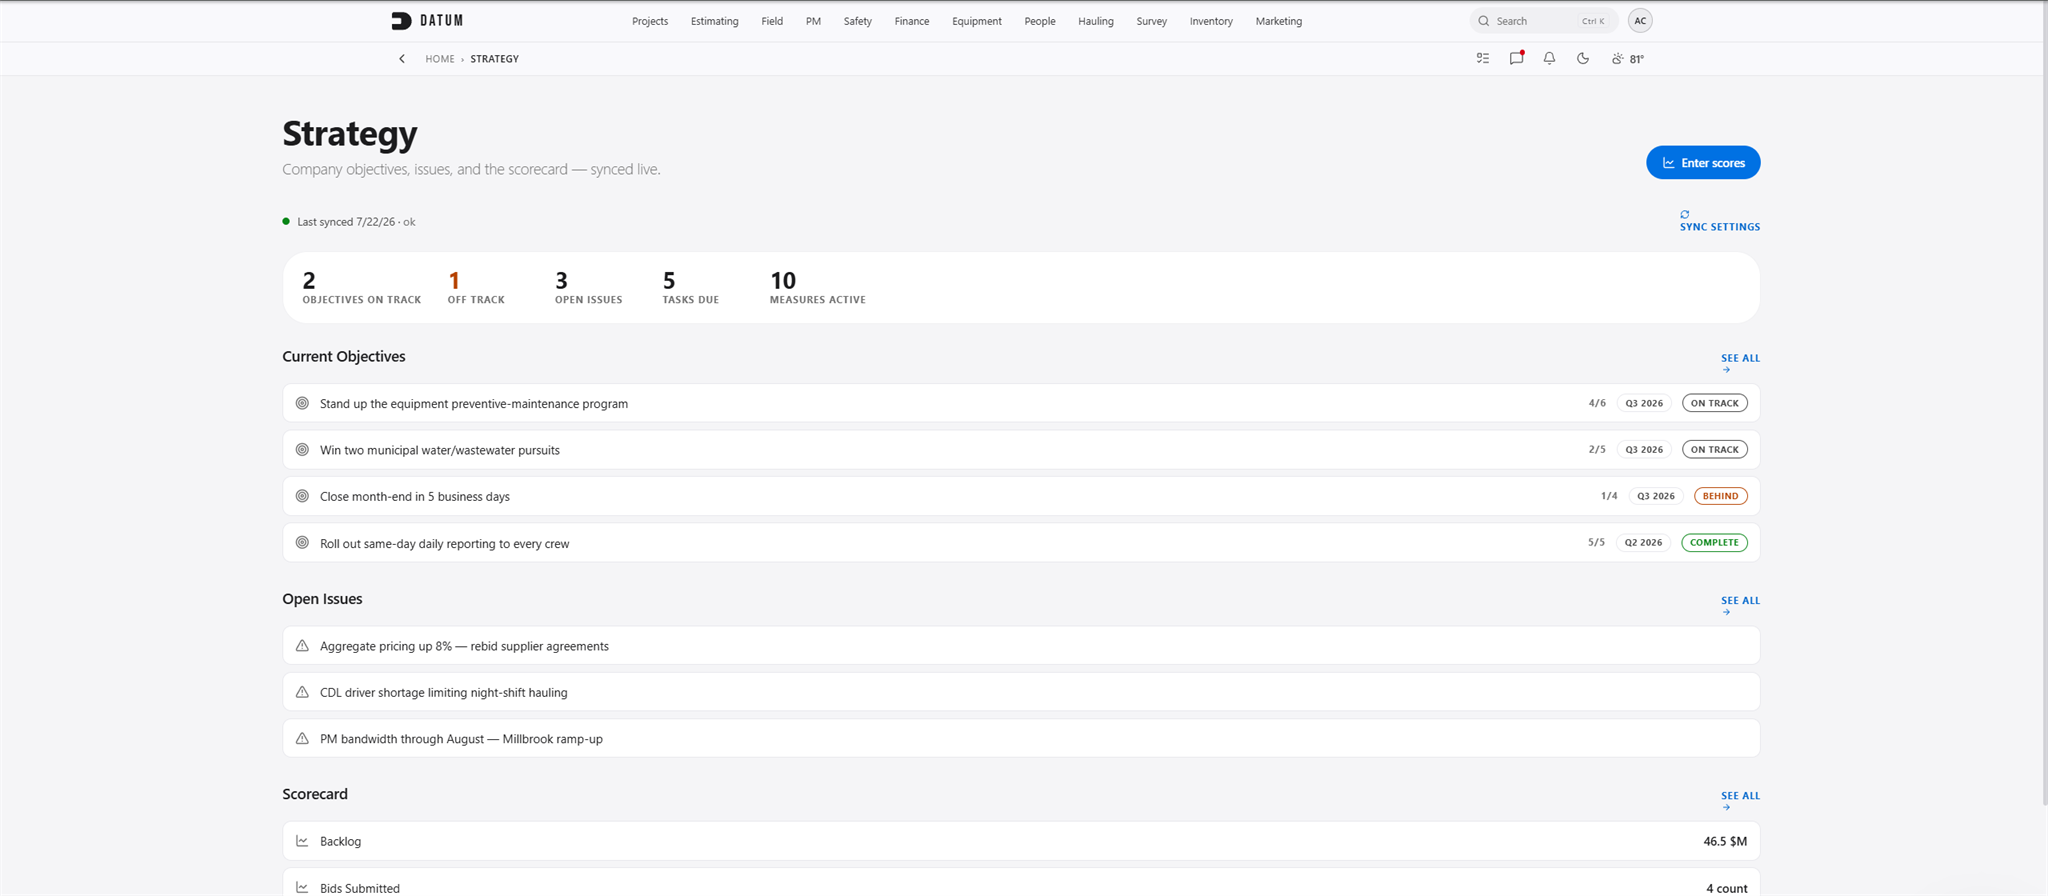Click the target icon beside water/wastewater pursuits
The image size is (2048, 896).
pos(302,450)
